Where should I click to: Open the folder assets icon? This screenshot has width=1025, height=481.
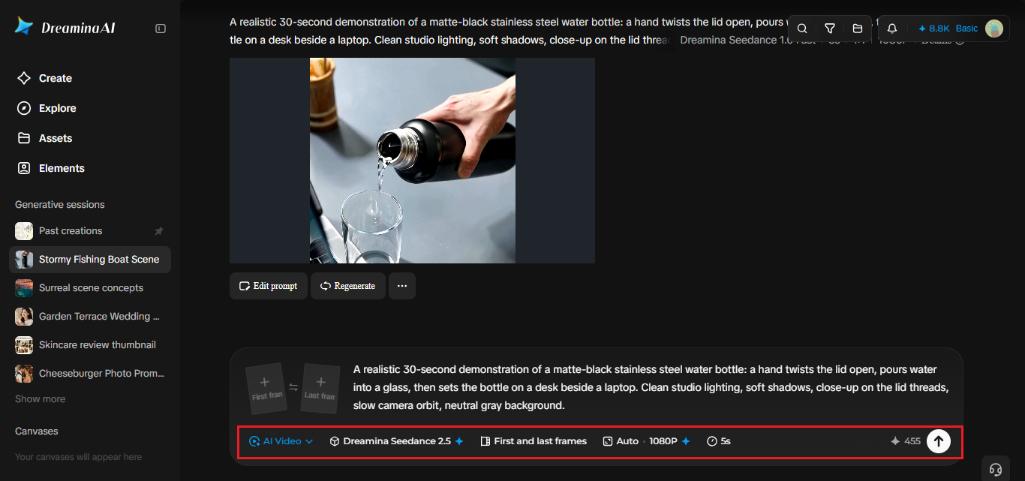tap(857, 28)
